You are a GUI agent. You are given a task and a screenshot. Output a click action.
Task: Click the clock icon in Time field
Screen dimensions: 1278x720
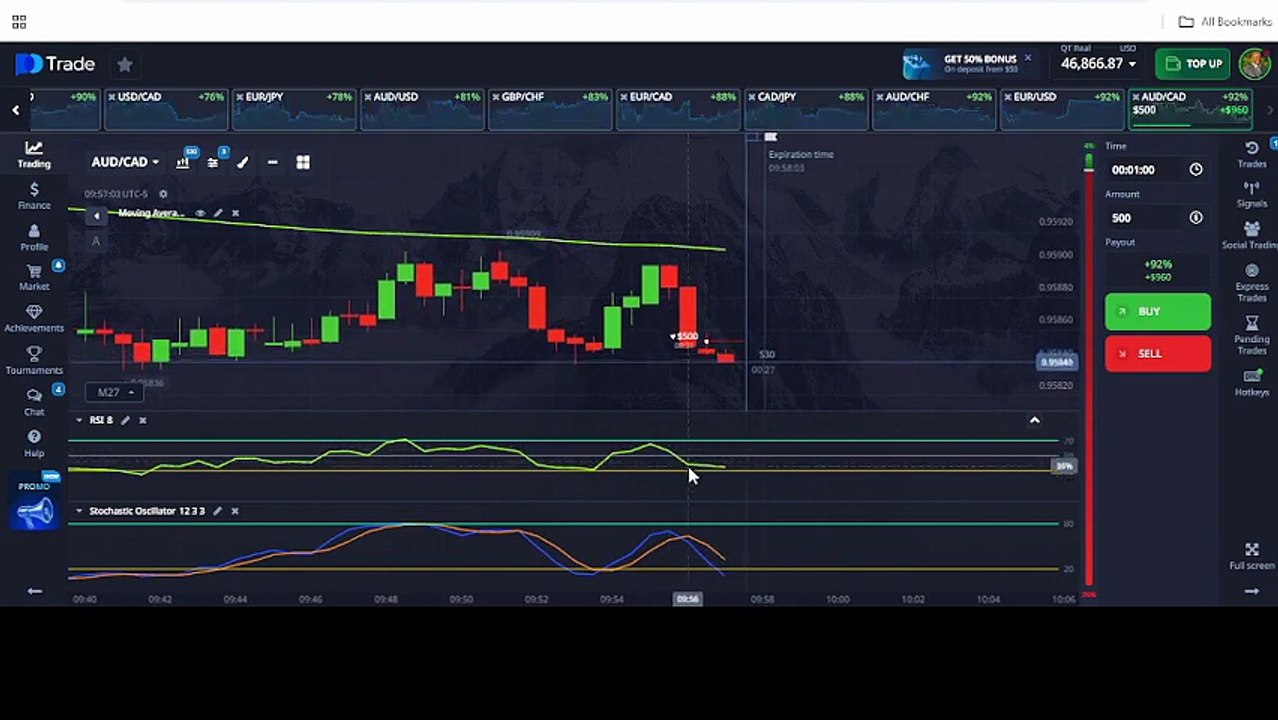[x=1196, y=170]
